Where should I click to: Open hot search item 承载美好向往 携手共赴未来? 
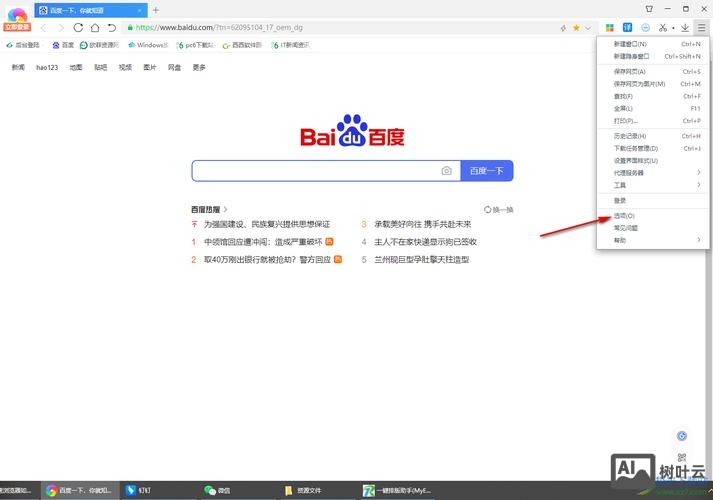[422, 224]
